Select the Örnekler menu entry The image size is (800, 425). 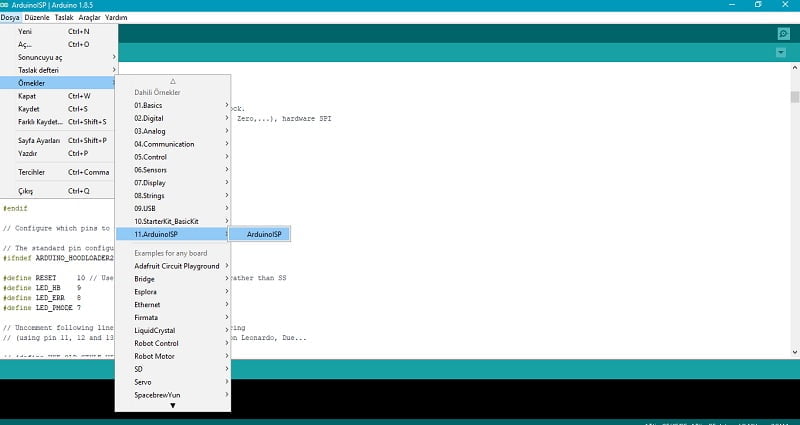(x=59, y=83)
